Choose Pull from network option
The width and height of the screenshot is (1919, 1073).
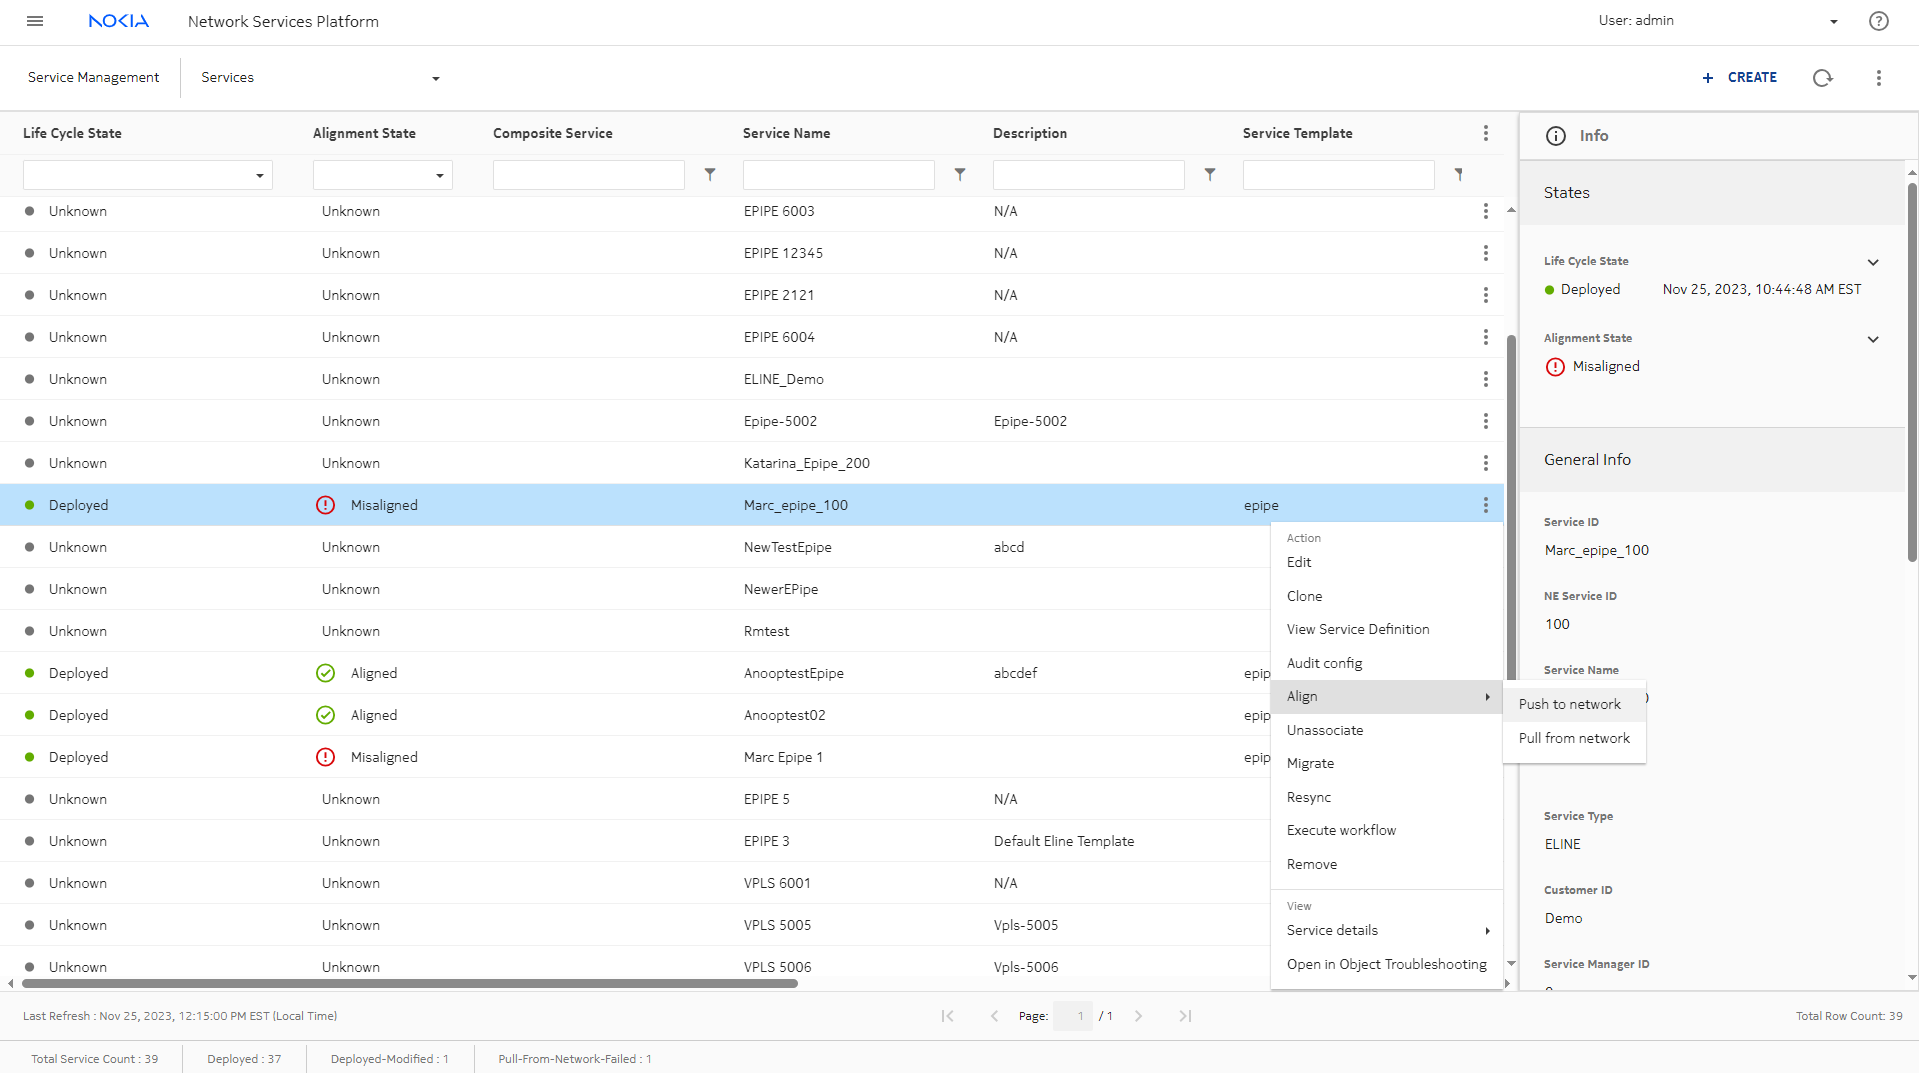1574,738
